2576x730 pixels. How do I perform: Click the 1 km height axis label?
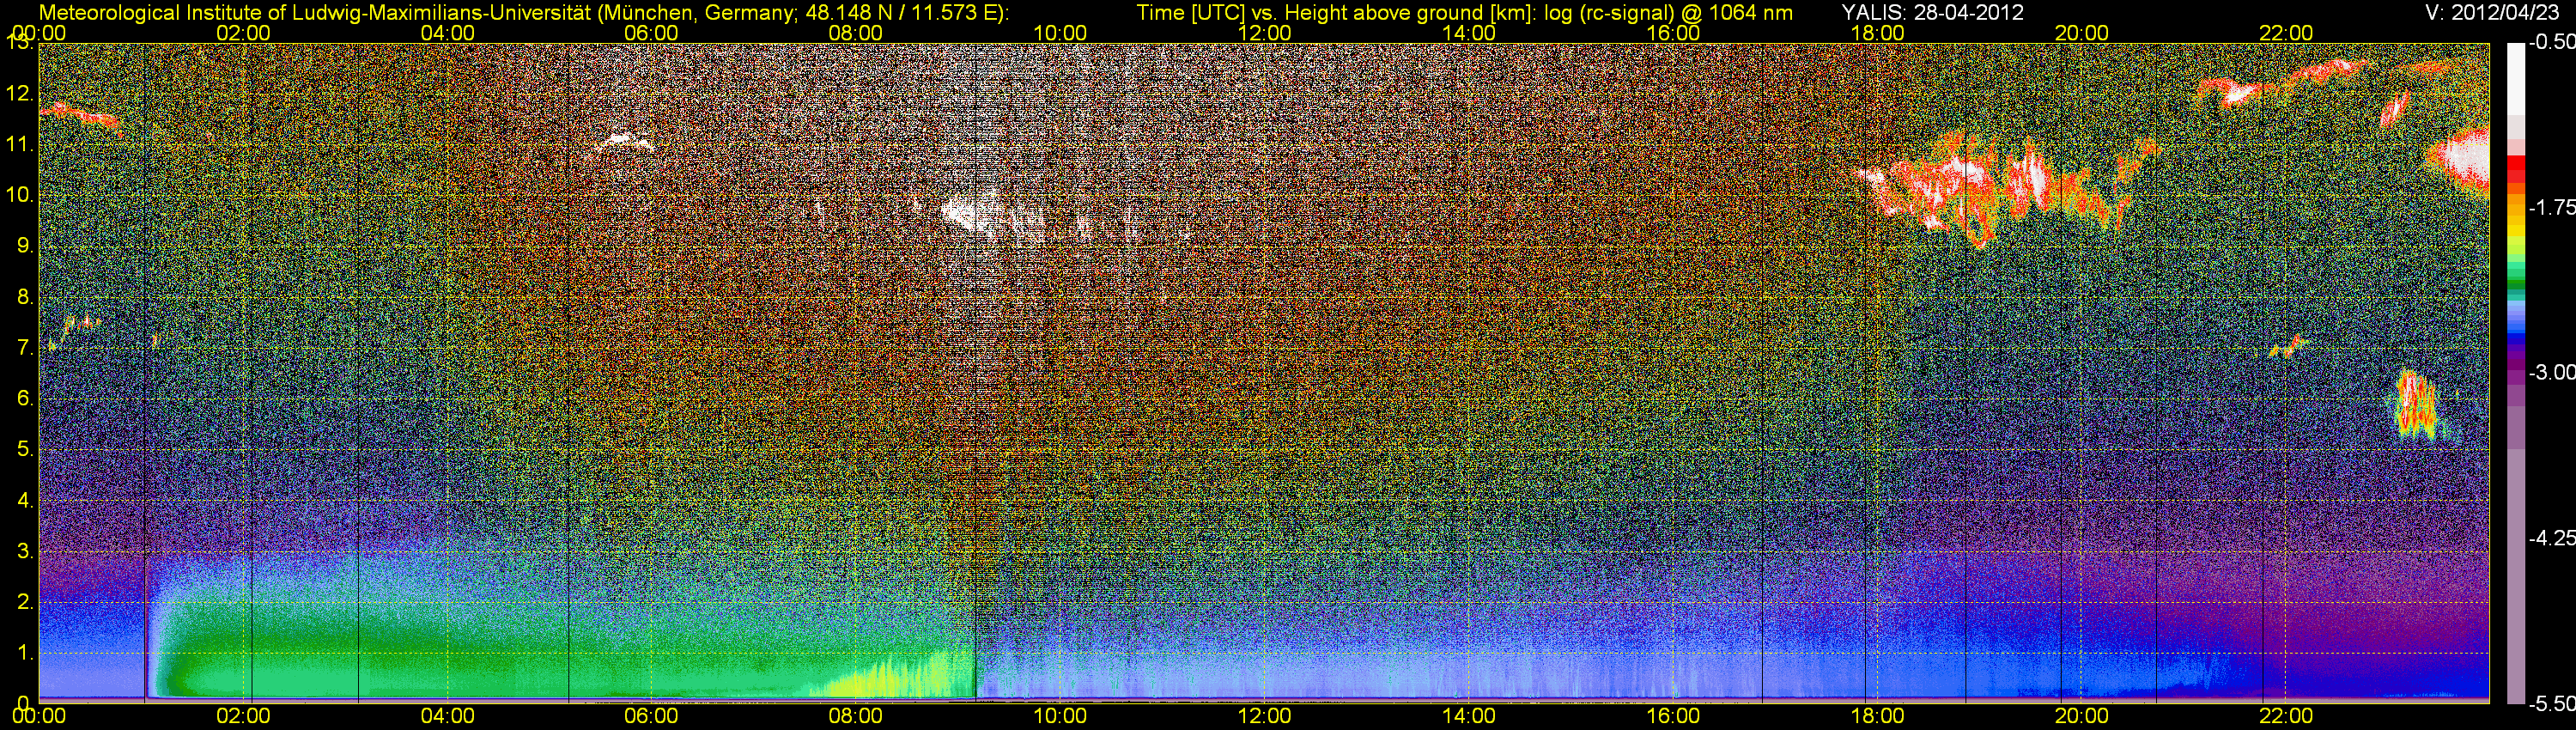click(x=26, y=653)
